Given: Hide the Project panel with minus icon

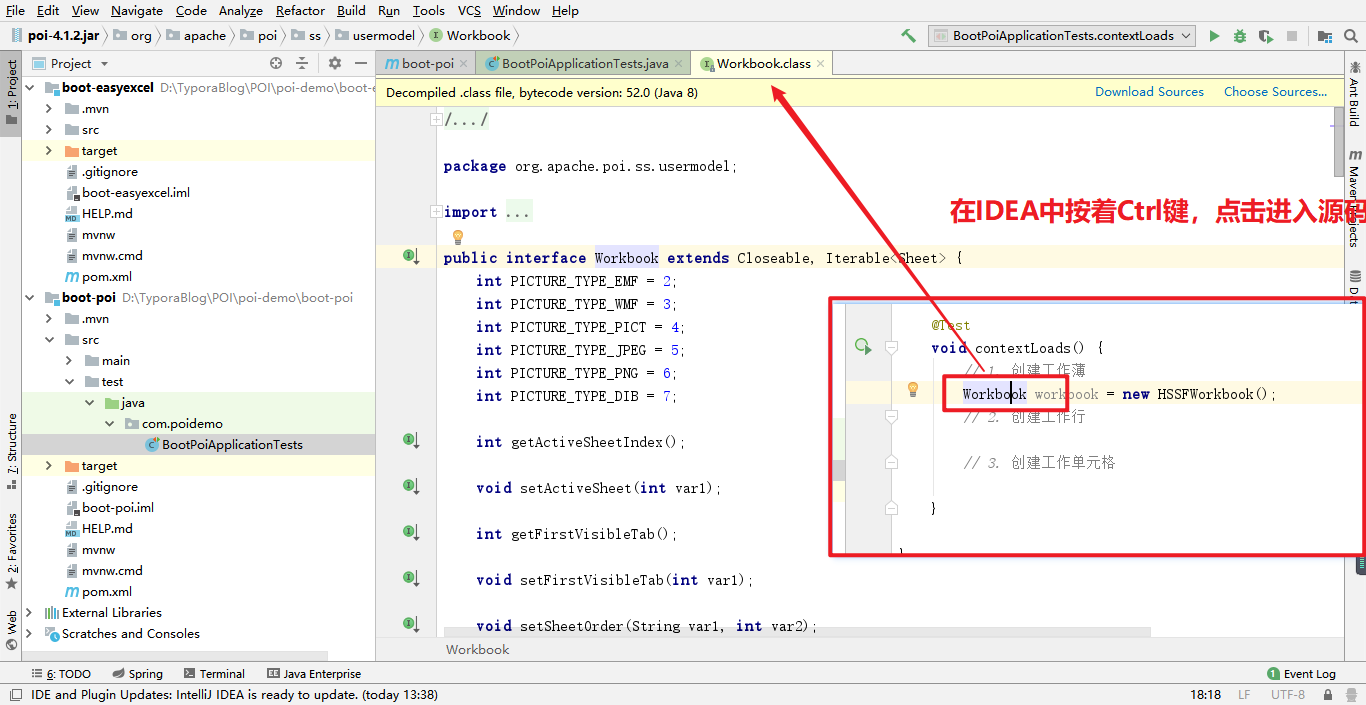Looking at the screenshot, I should (359, 63).
